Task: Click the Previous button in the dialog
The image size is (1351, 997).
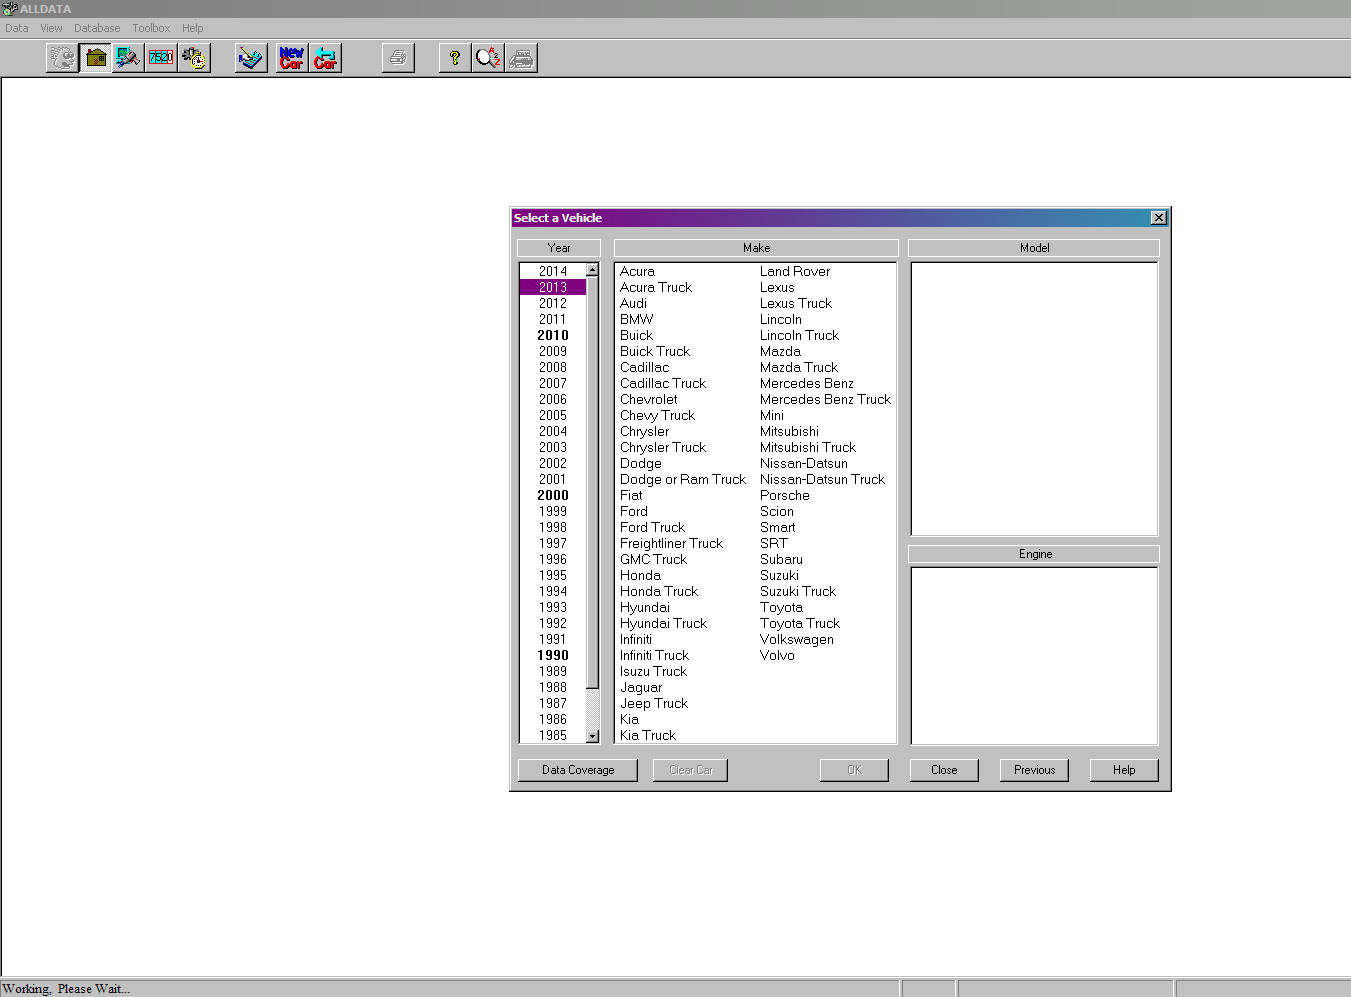Action: (x=1034, y=770)
